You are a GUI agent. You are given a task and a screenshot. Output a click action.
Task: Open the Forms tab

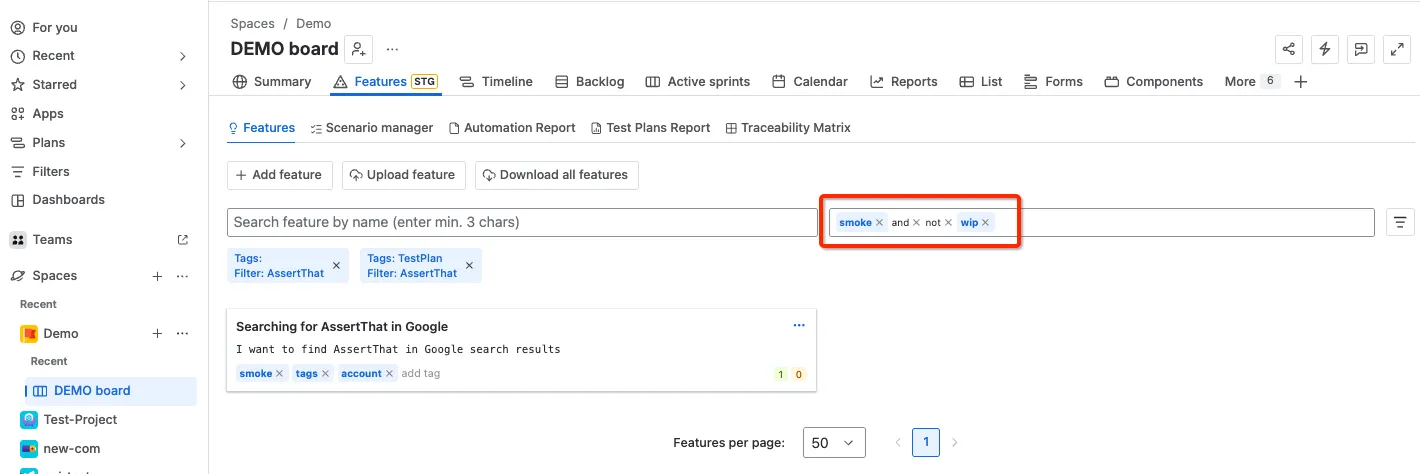pos(1053,82)
